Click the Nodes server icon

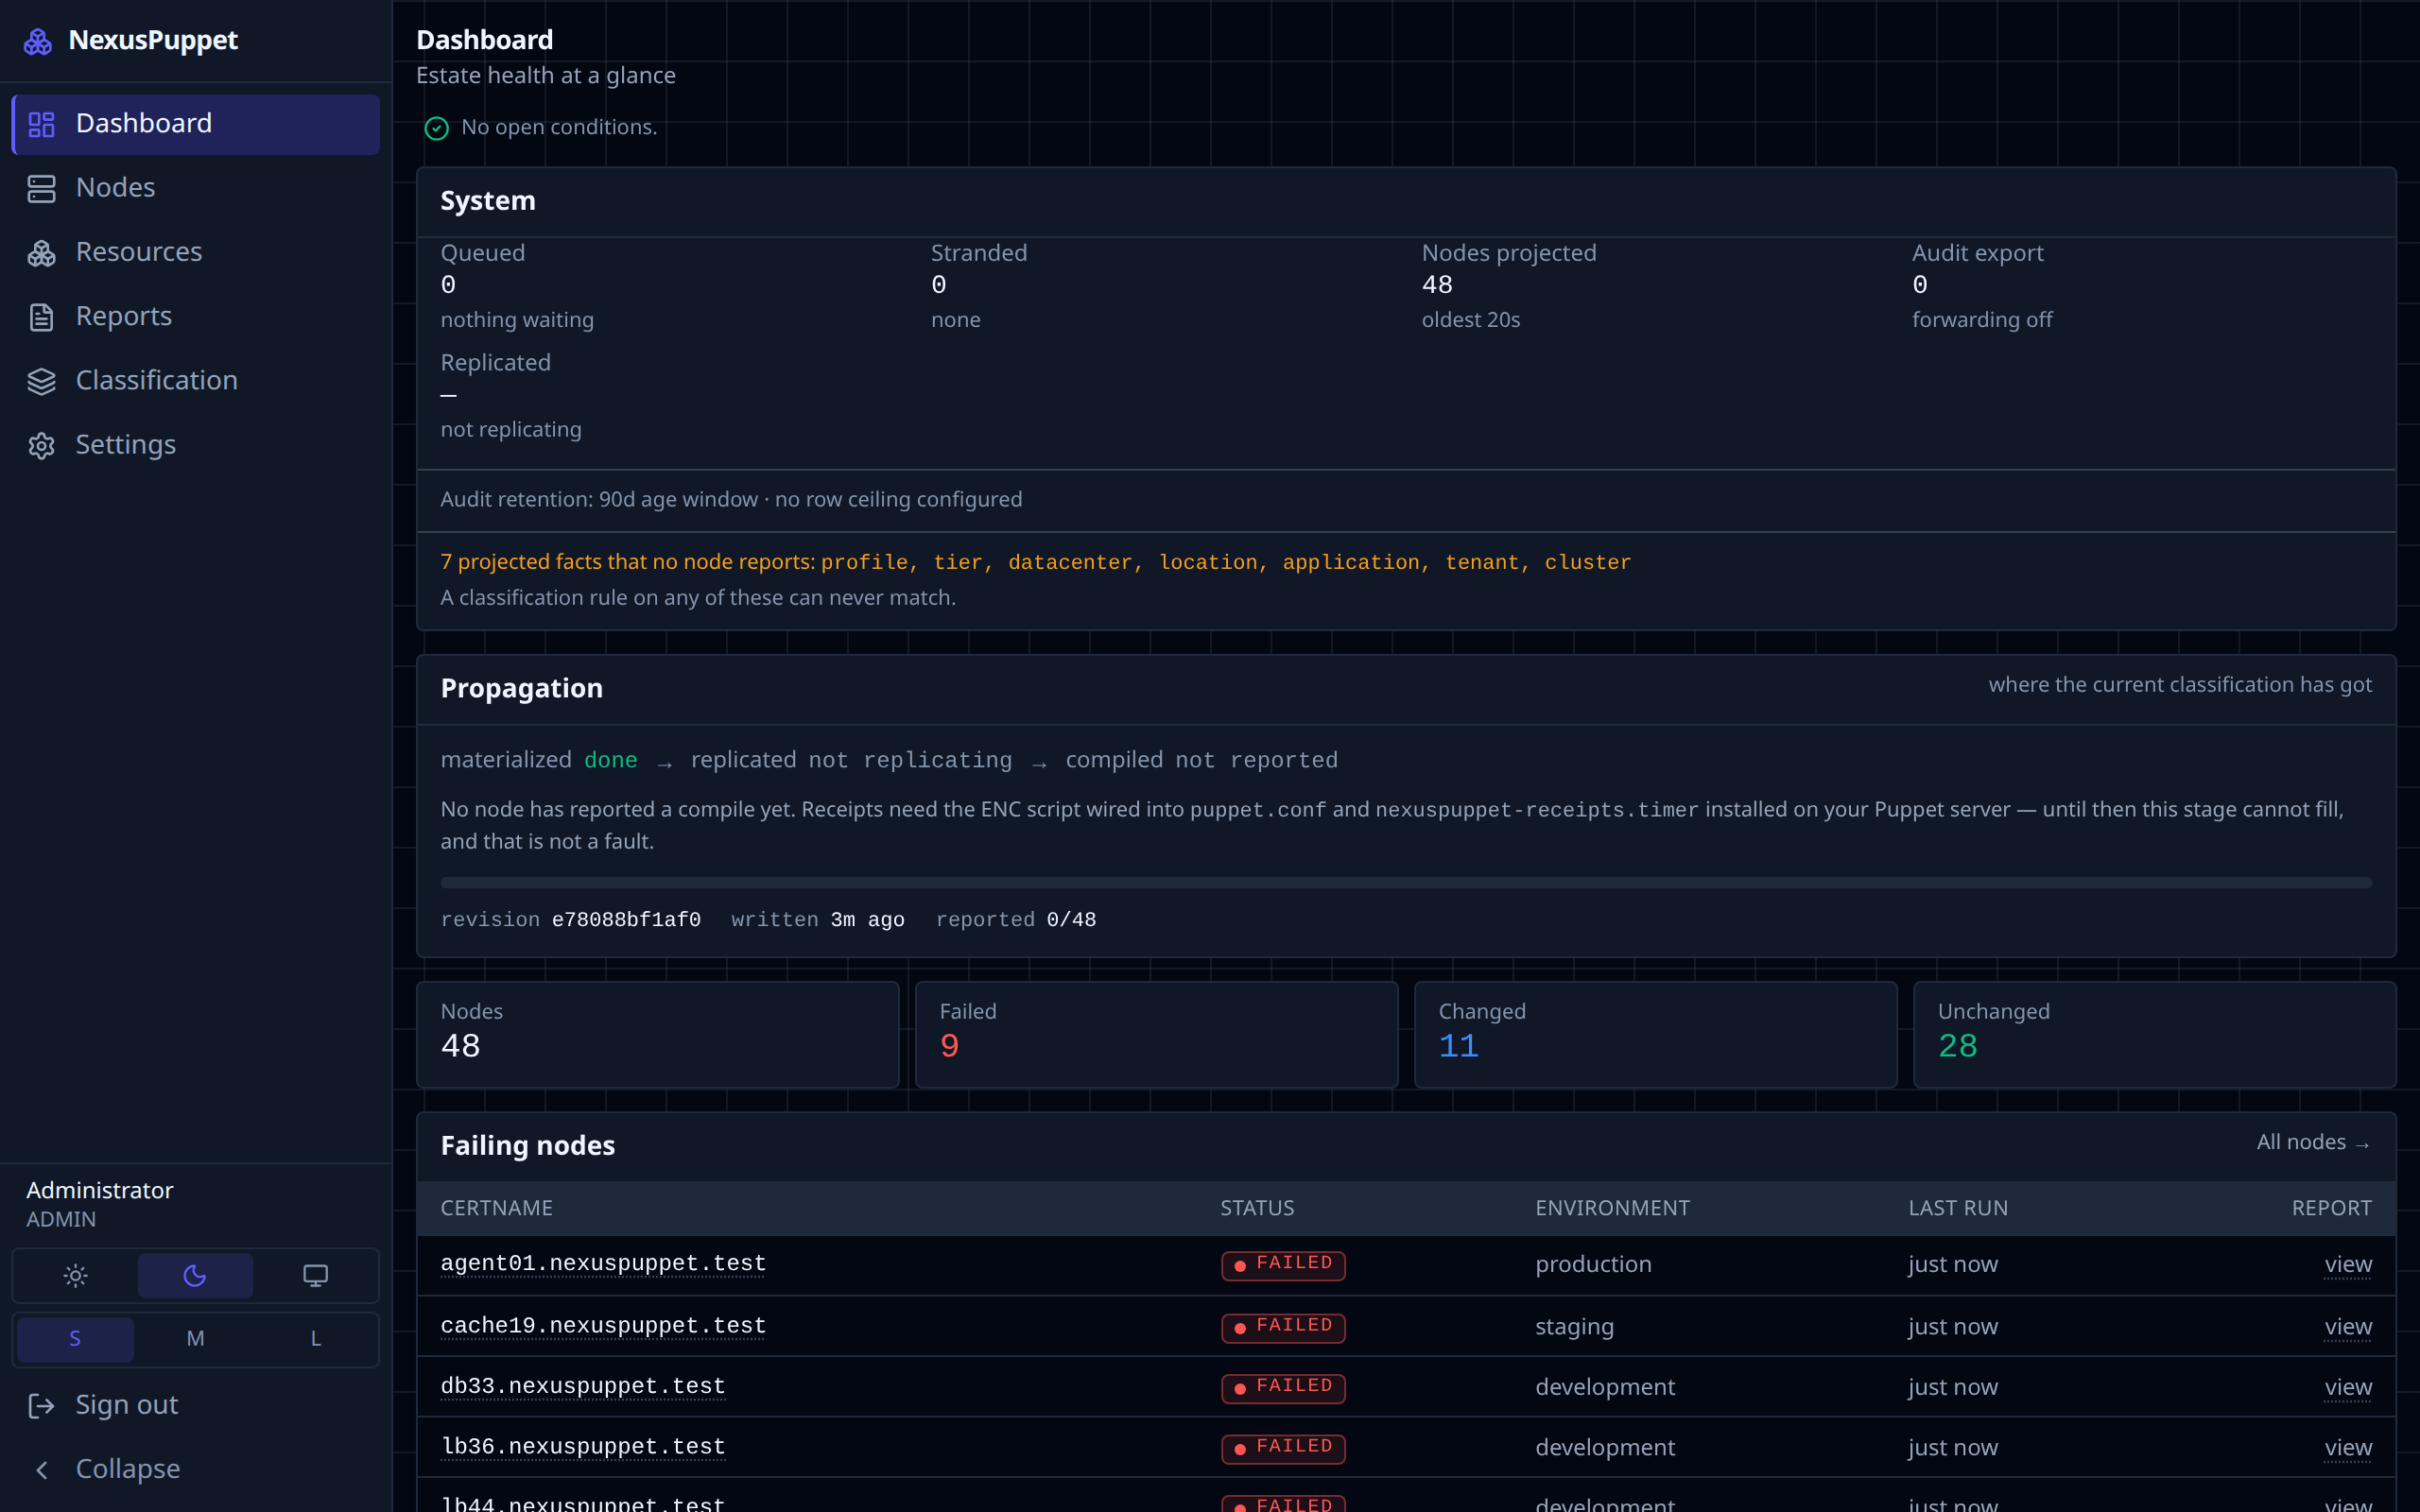point(41,188)
